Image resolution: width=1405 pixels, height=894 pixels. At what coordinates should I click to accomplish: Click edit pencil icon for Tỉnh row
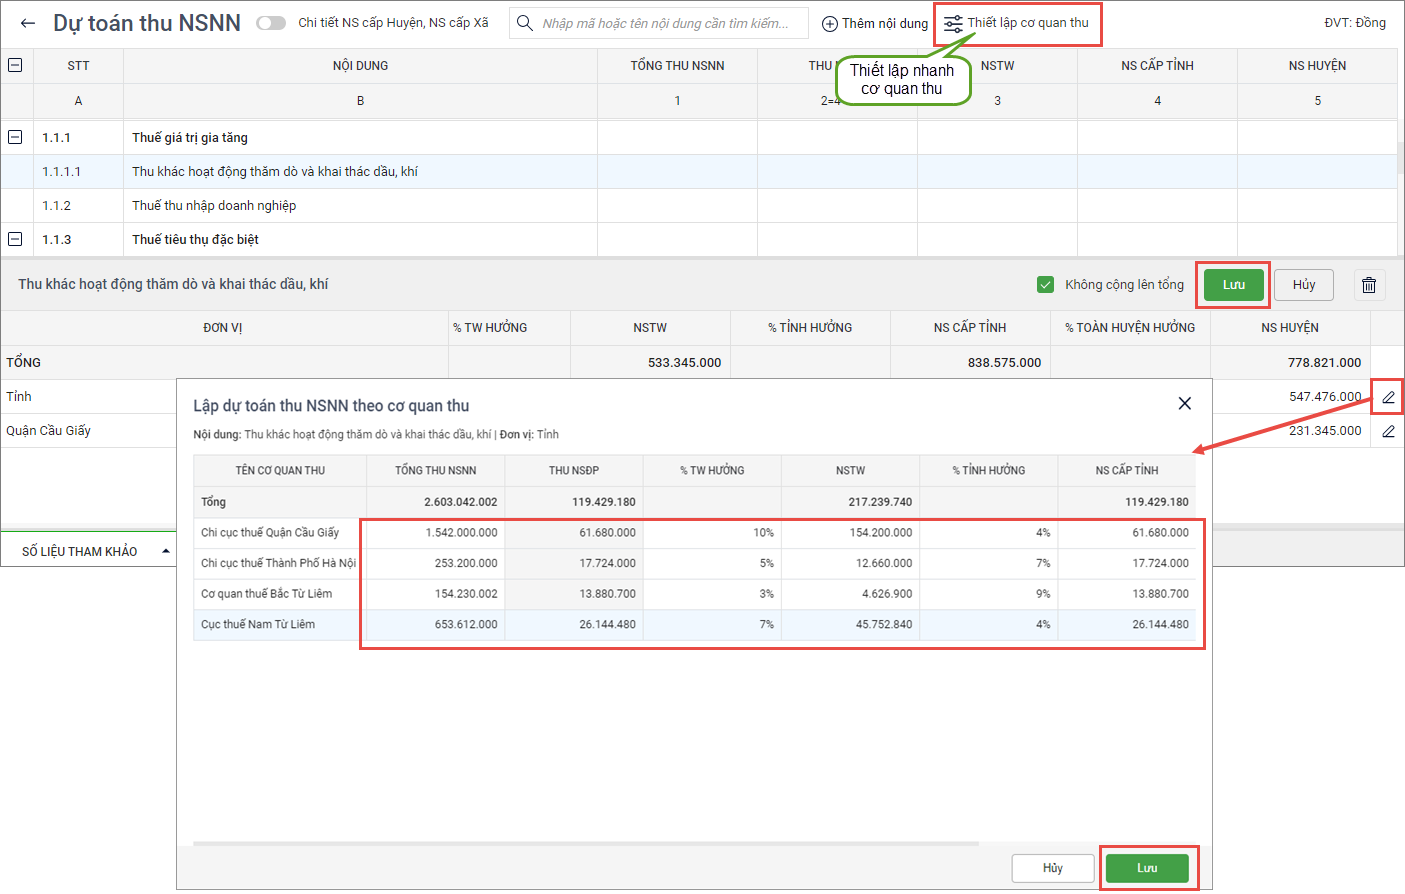1388,397
